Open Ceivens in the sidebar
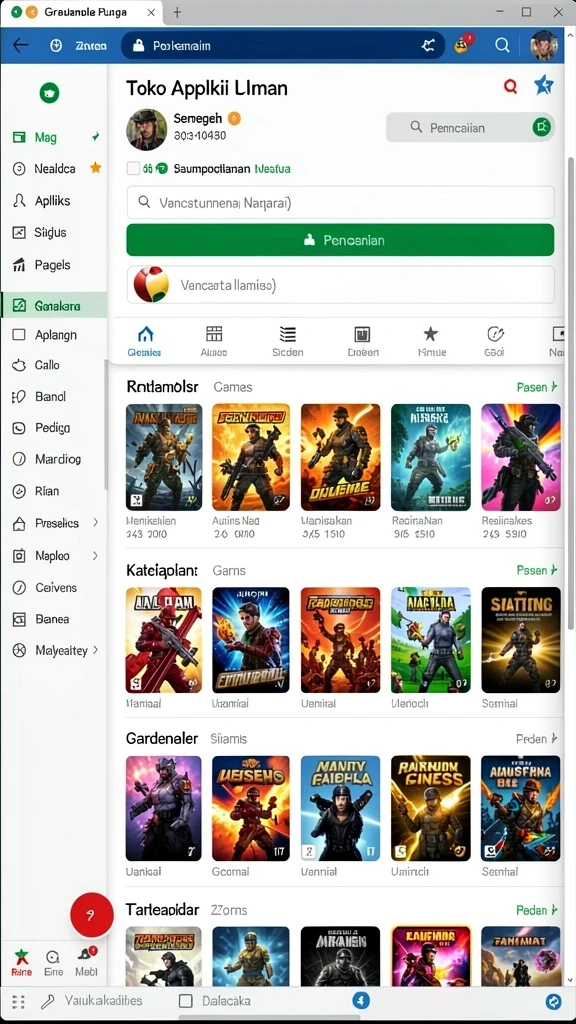This screenshot has height=1024, width=576. point(54,588)
